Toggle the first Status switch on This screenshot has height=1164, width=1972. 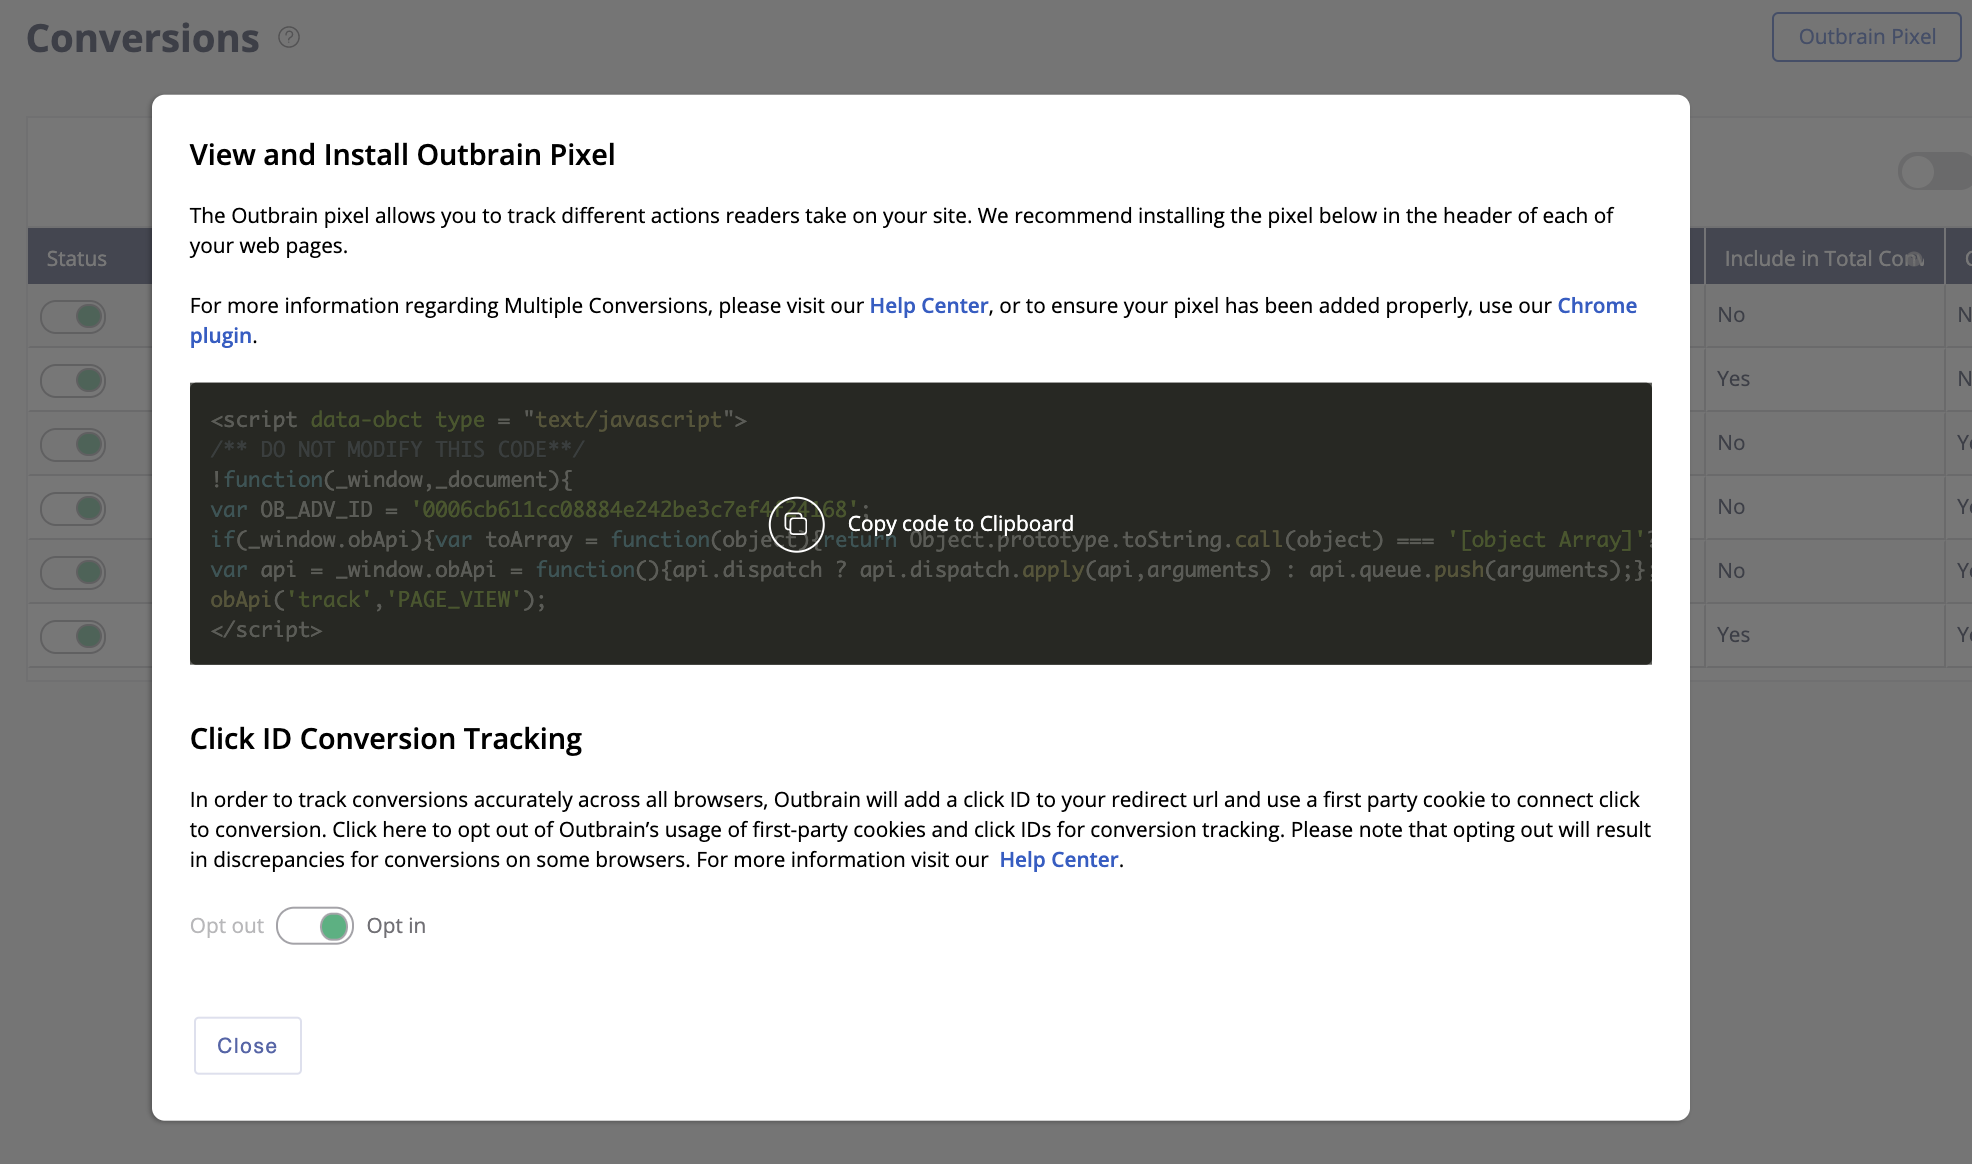point(75,315)
